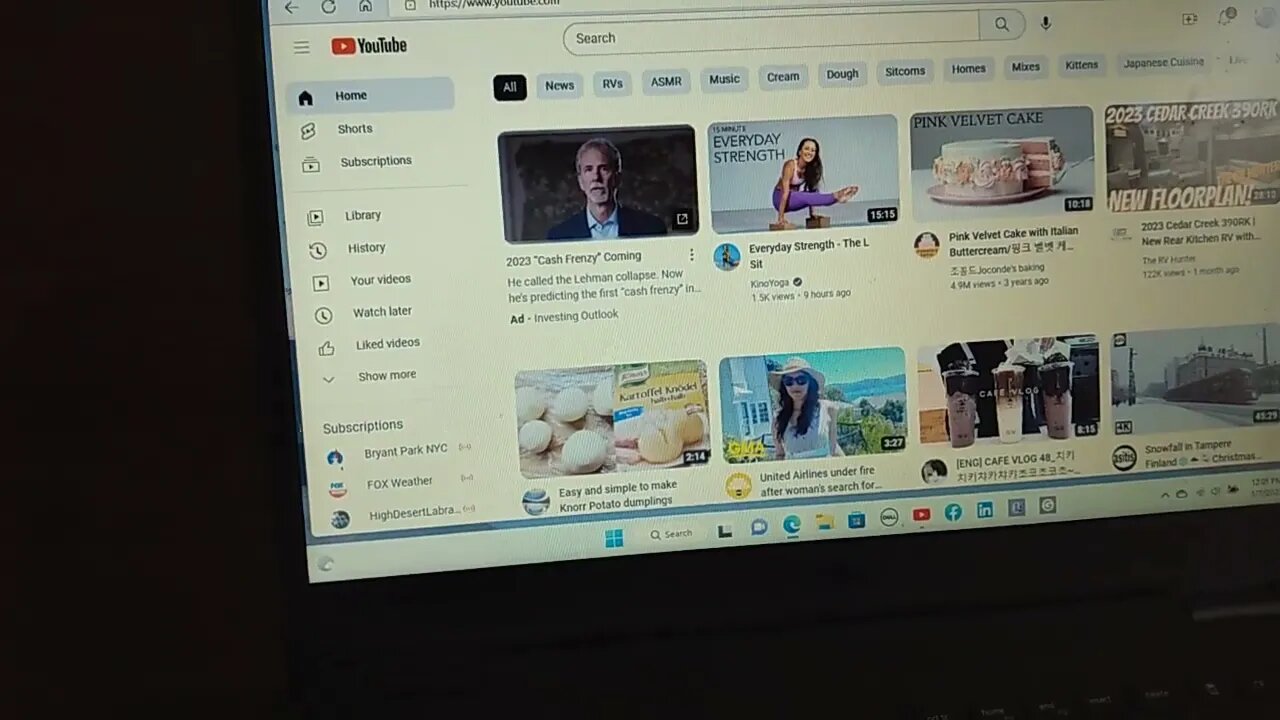
Task: Select the Mixes filter chip
Action: pyautogui.click(x=1026, y=67)
